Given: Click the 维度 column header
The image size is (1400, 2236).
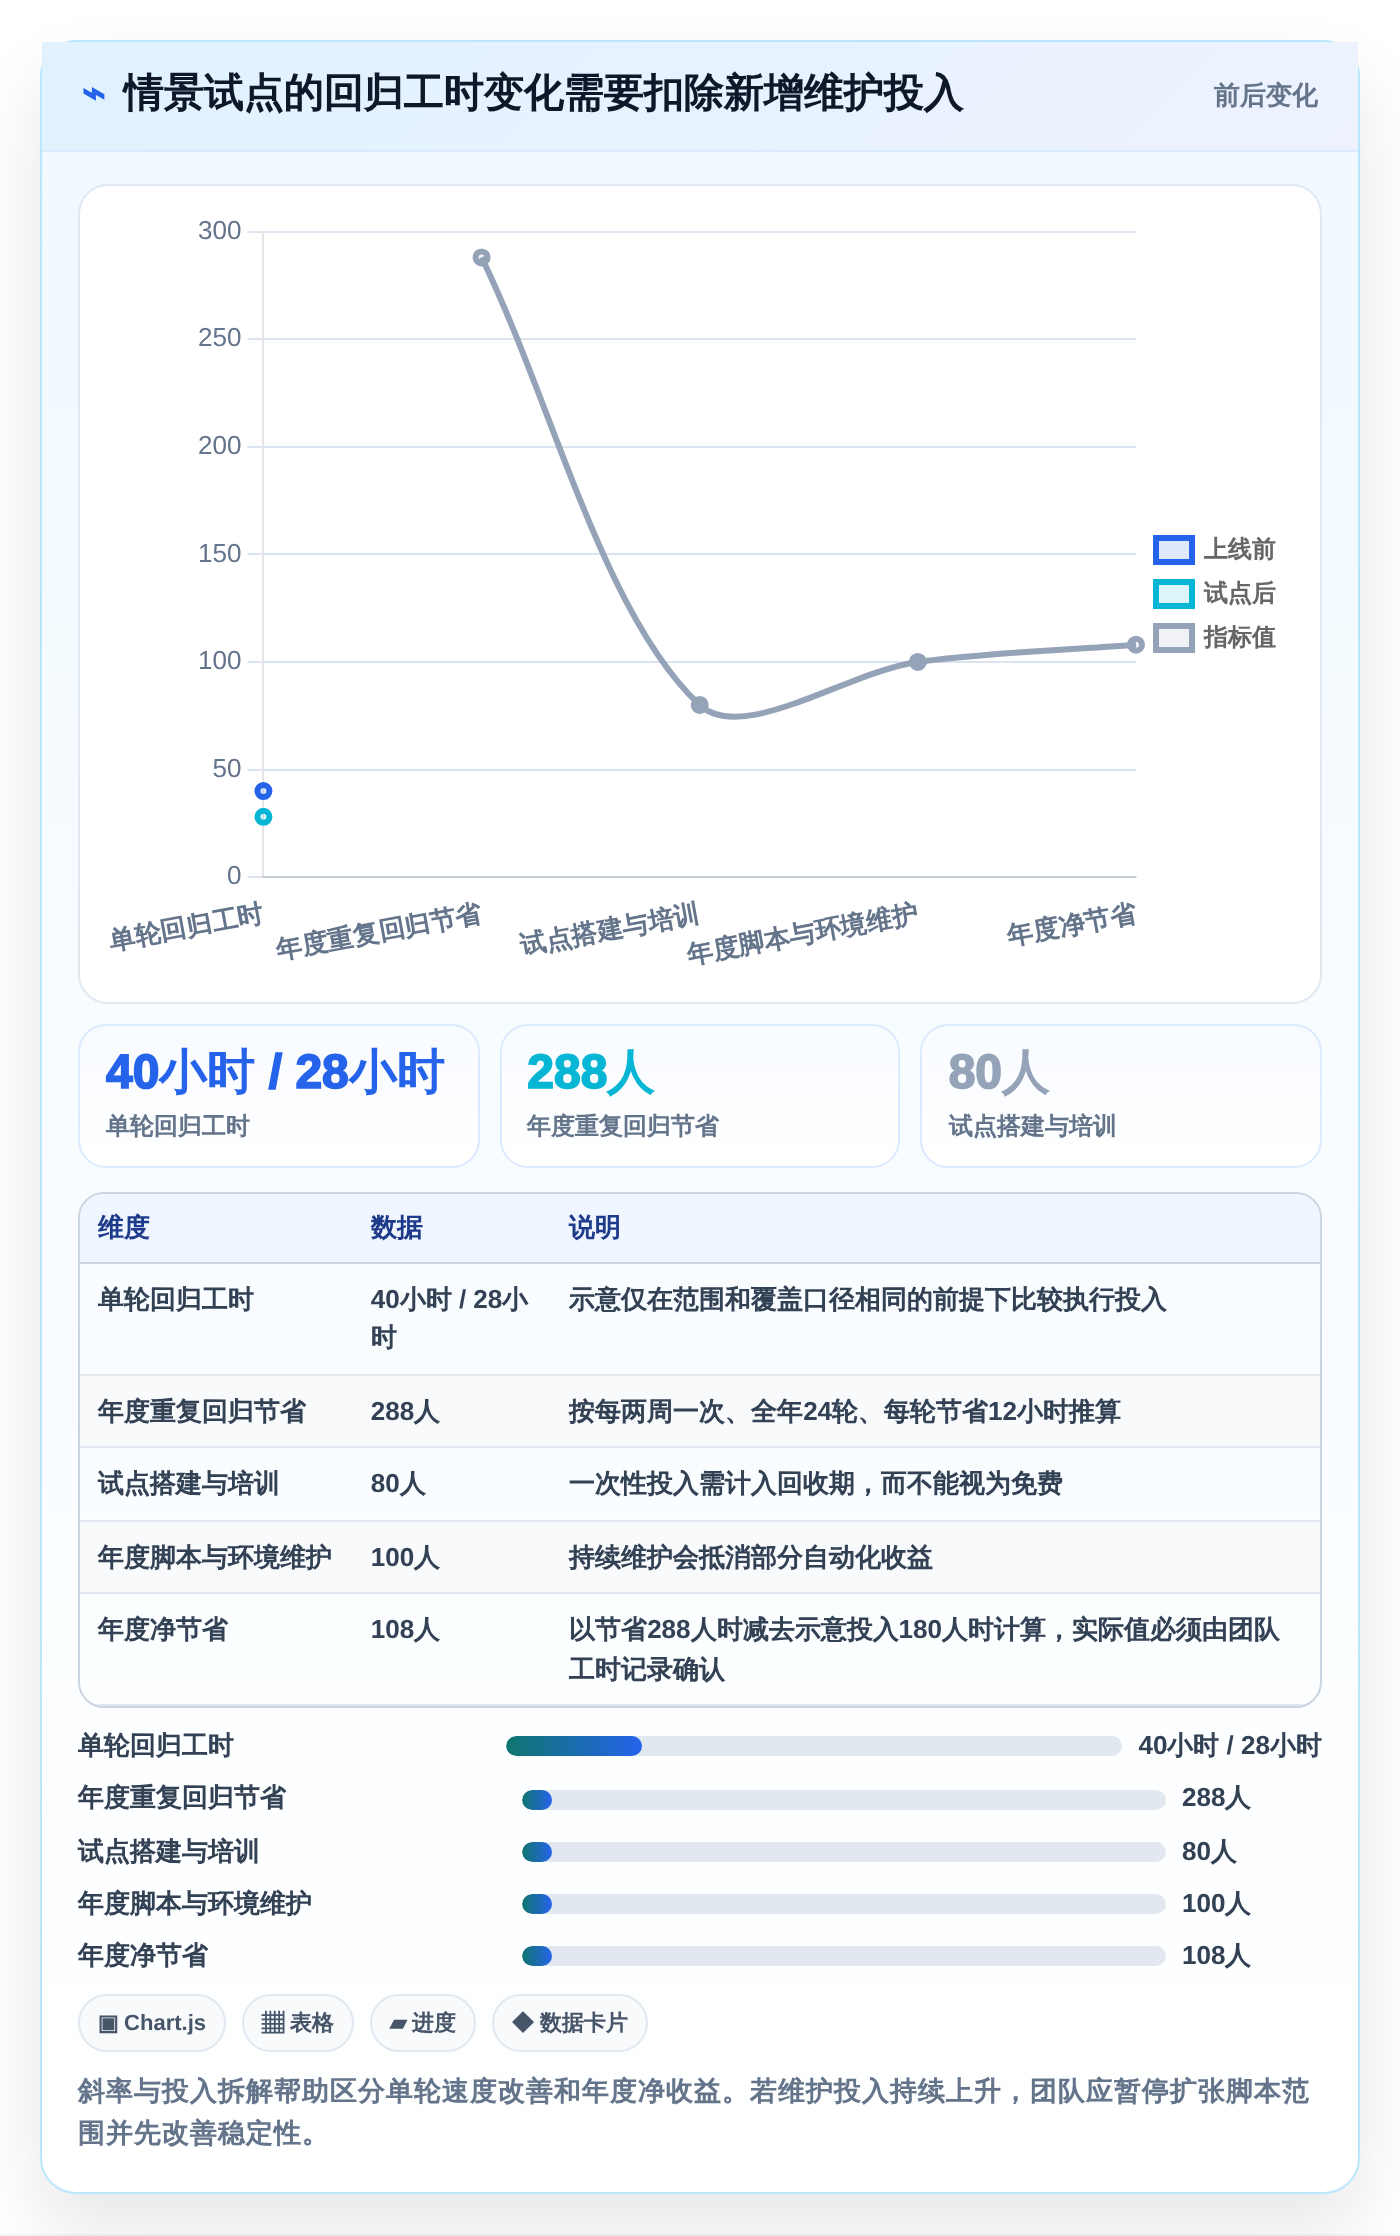Looking at the screenshot, I should coord(124,1228).
